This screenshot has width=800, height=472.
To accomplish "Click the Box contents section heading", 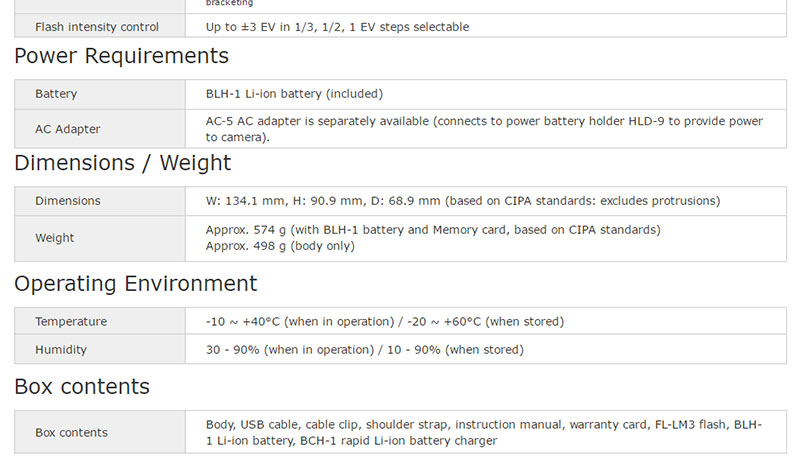I will click(x=82, y=387).
